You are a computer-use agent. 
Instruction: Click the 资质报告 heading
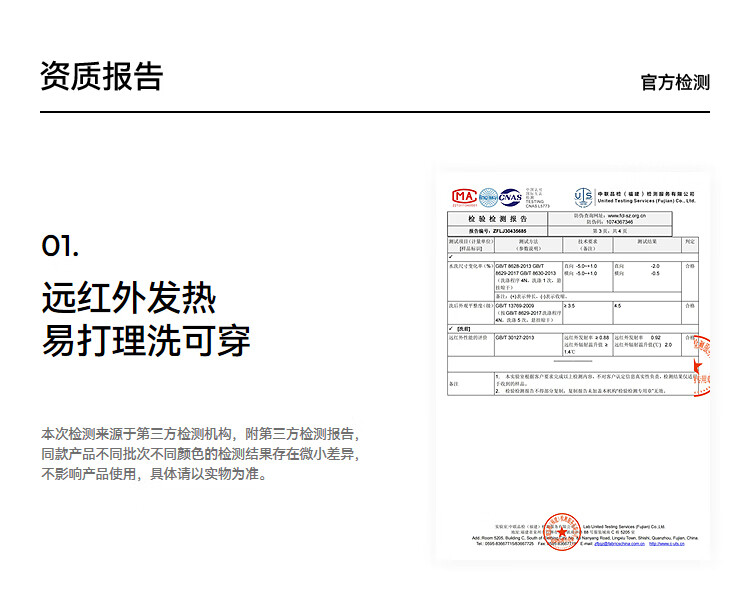click(101, 76)
